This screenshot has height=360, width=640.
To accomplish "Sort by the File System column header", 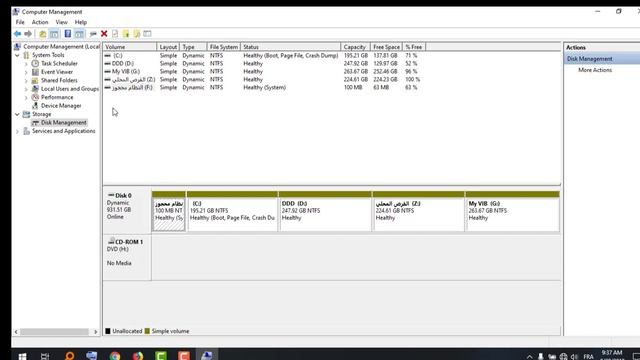I will [x=224, y=47].
